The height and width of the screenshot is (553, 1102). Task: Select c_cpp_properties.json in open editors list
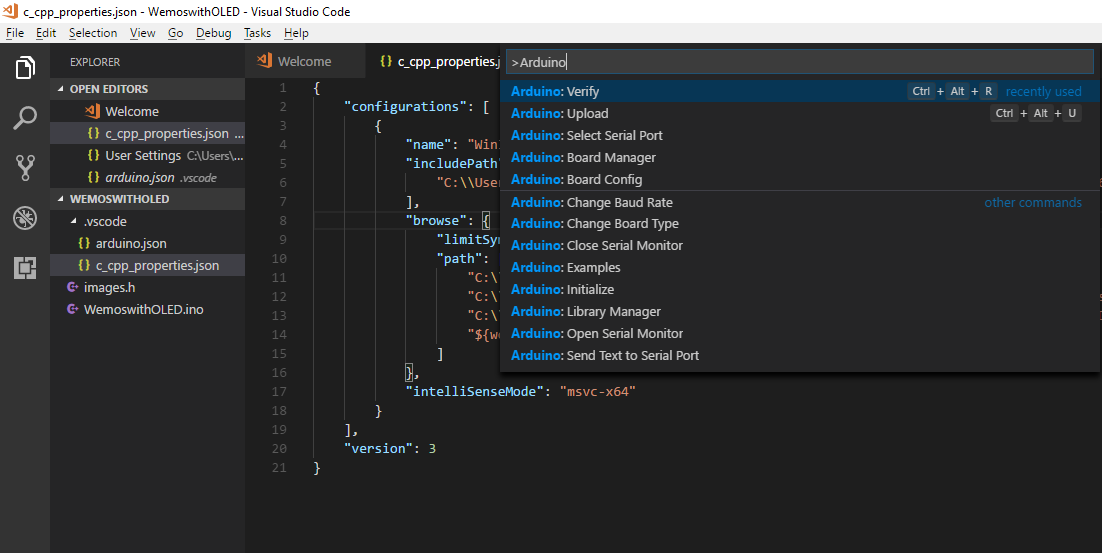click(x=148, y=134)
